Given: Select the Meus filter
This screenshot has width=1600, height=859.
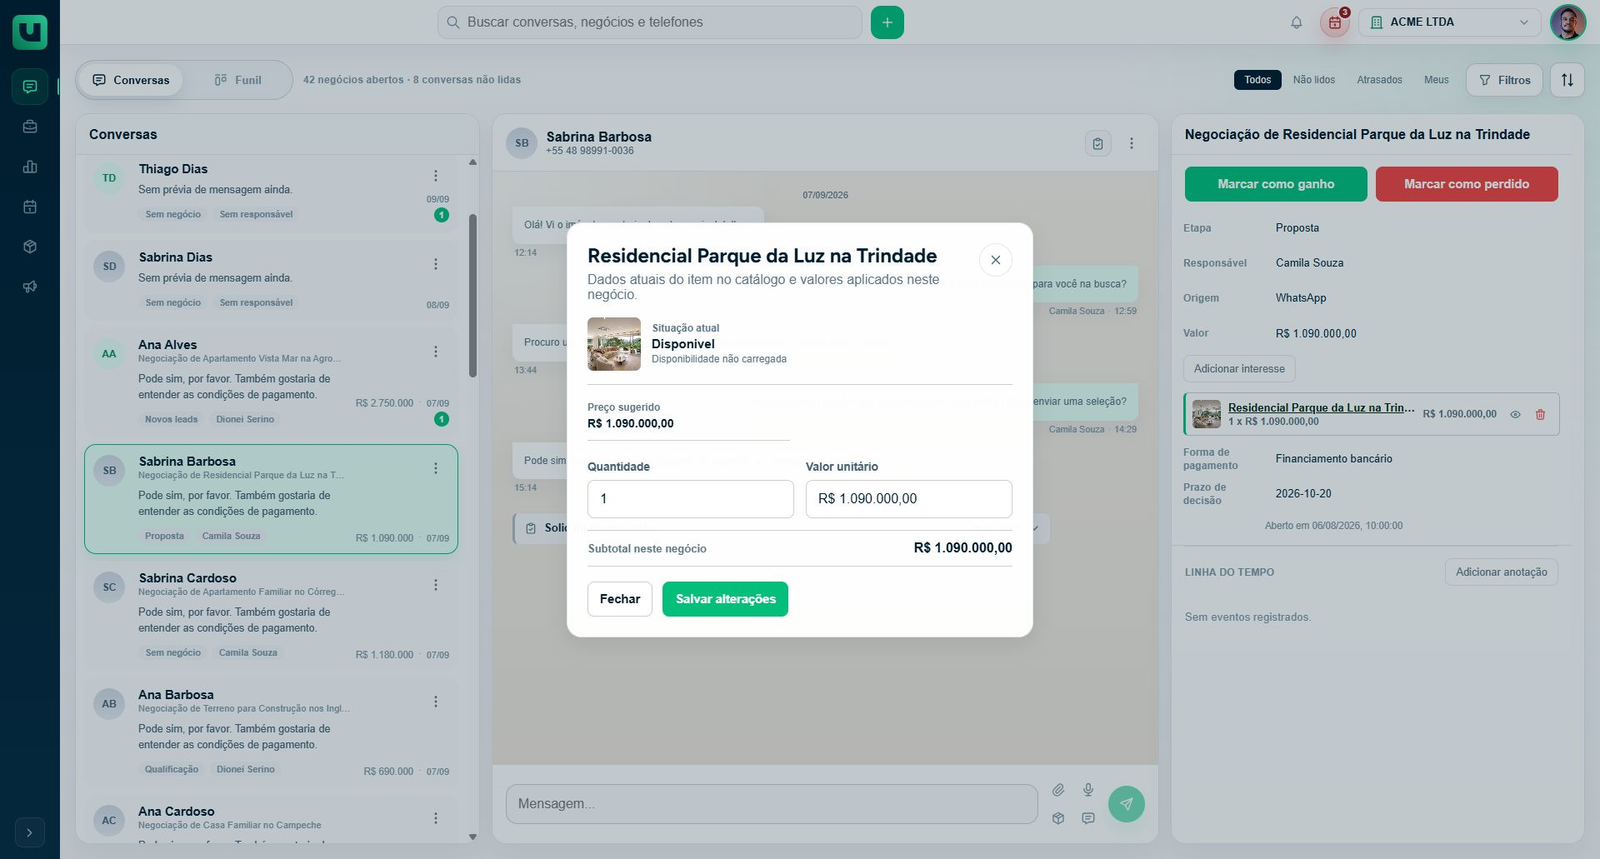Looking at the screenshot, I should click(x=1436, y=80).
